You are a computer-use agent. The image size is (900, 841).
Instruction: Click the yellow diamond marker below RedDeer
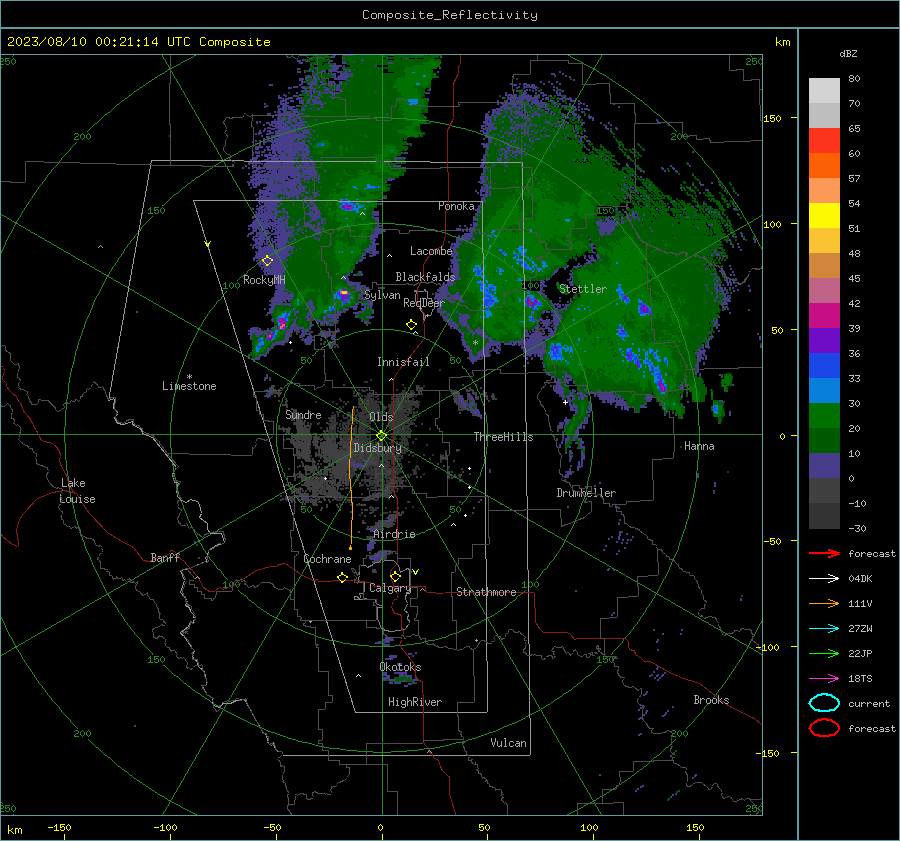412,325
